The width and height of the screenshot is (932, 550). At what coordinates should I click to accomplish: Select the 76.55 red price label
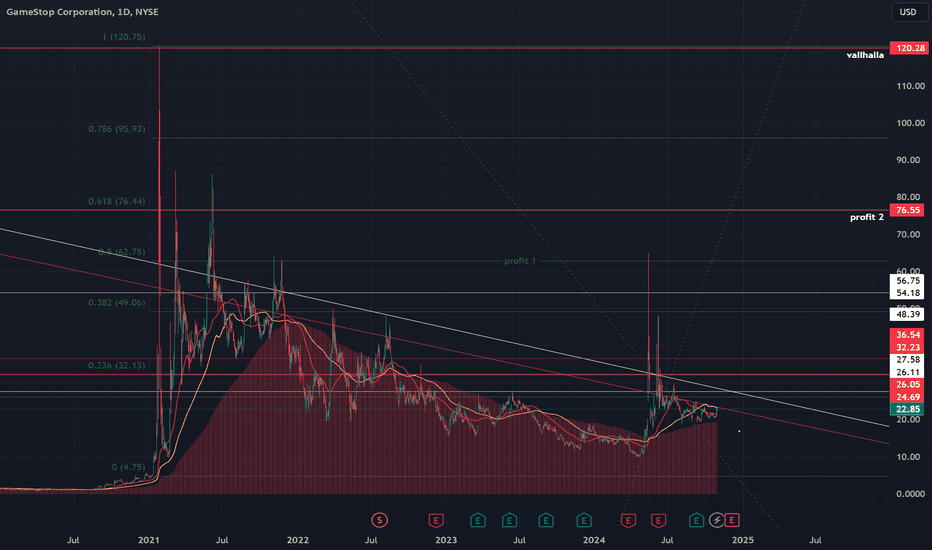pyautogui.click(x=907, y=210)
